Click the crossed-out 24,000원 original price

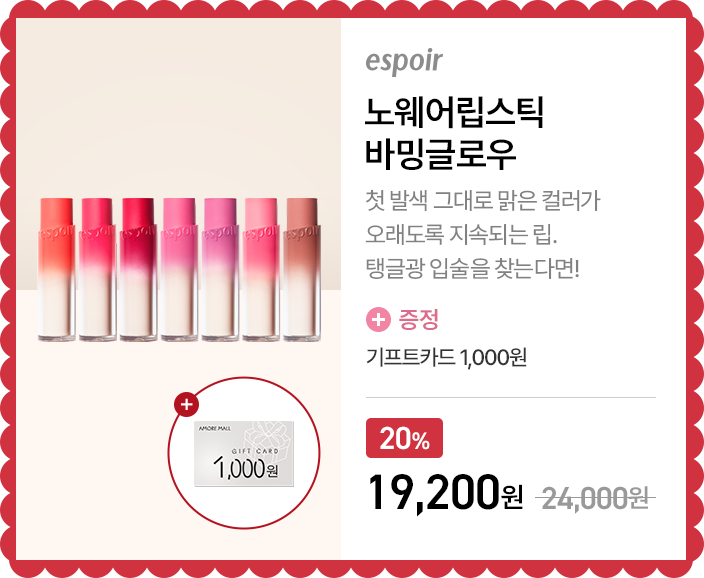click(x=595, y=498)
